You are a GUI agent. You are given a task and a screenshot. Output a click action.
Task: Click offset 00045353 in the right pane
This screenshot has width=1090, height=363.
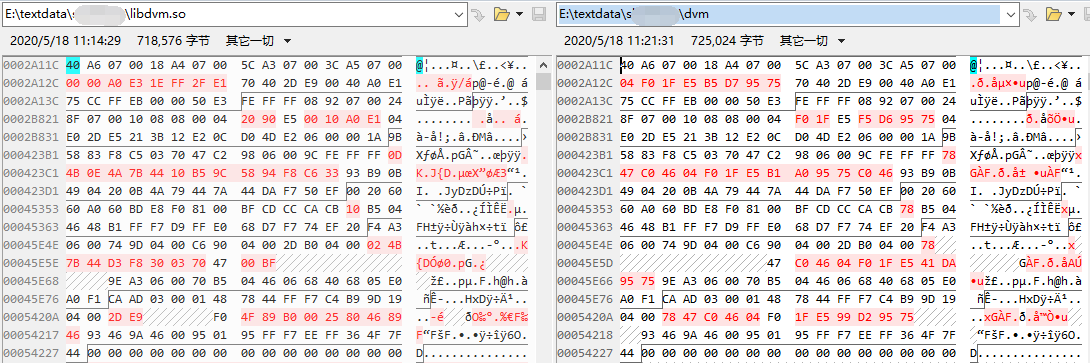coord(585,209)
